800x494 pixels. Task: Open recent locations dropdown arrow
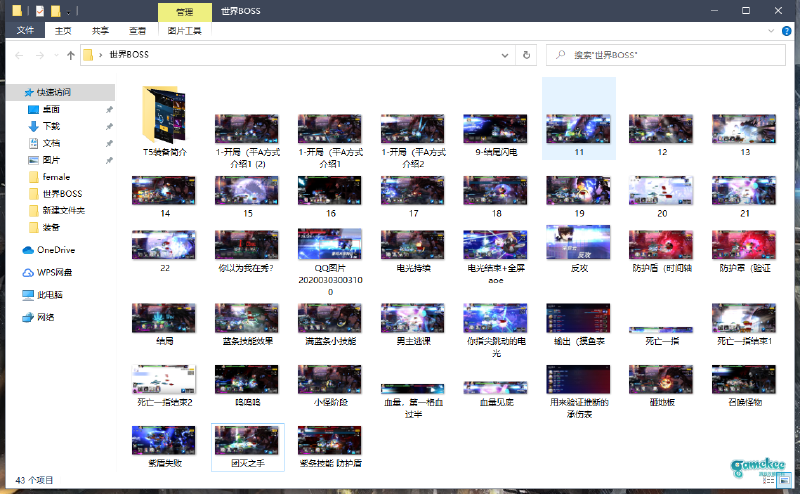56,55
